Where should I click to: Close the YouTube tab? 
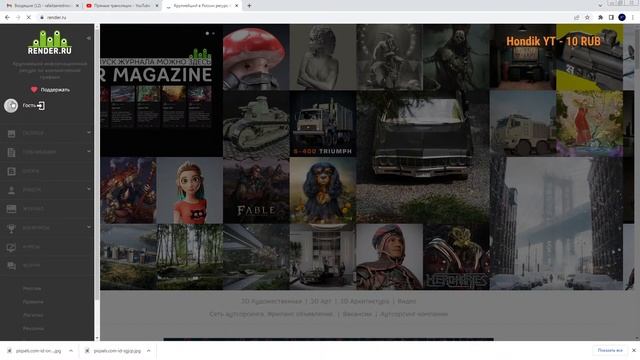(x=157, y=6)
